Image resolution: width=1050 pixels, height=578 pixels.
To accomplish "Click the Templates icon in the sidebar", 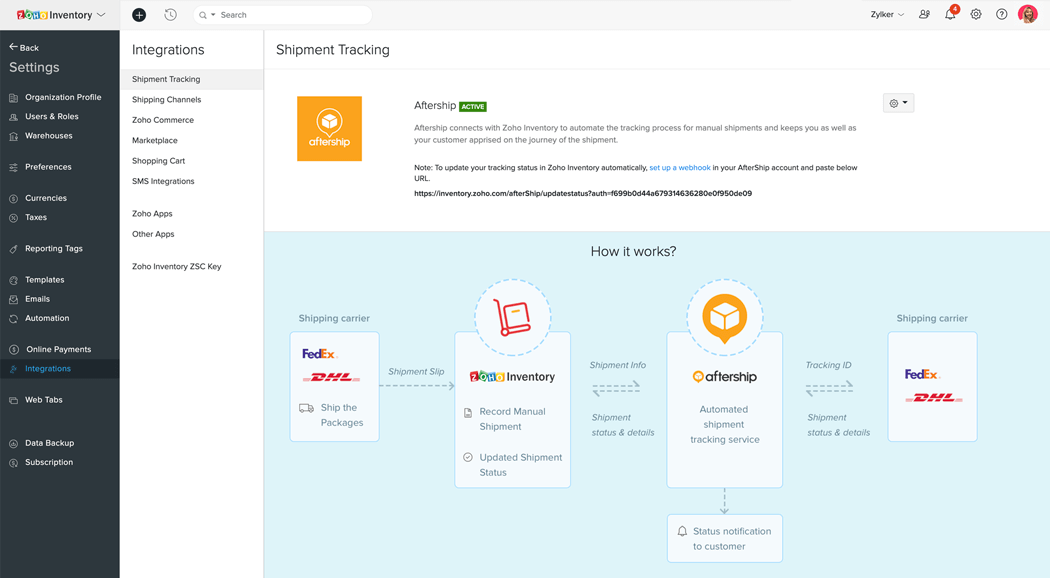I will (14, 279).
